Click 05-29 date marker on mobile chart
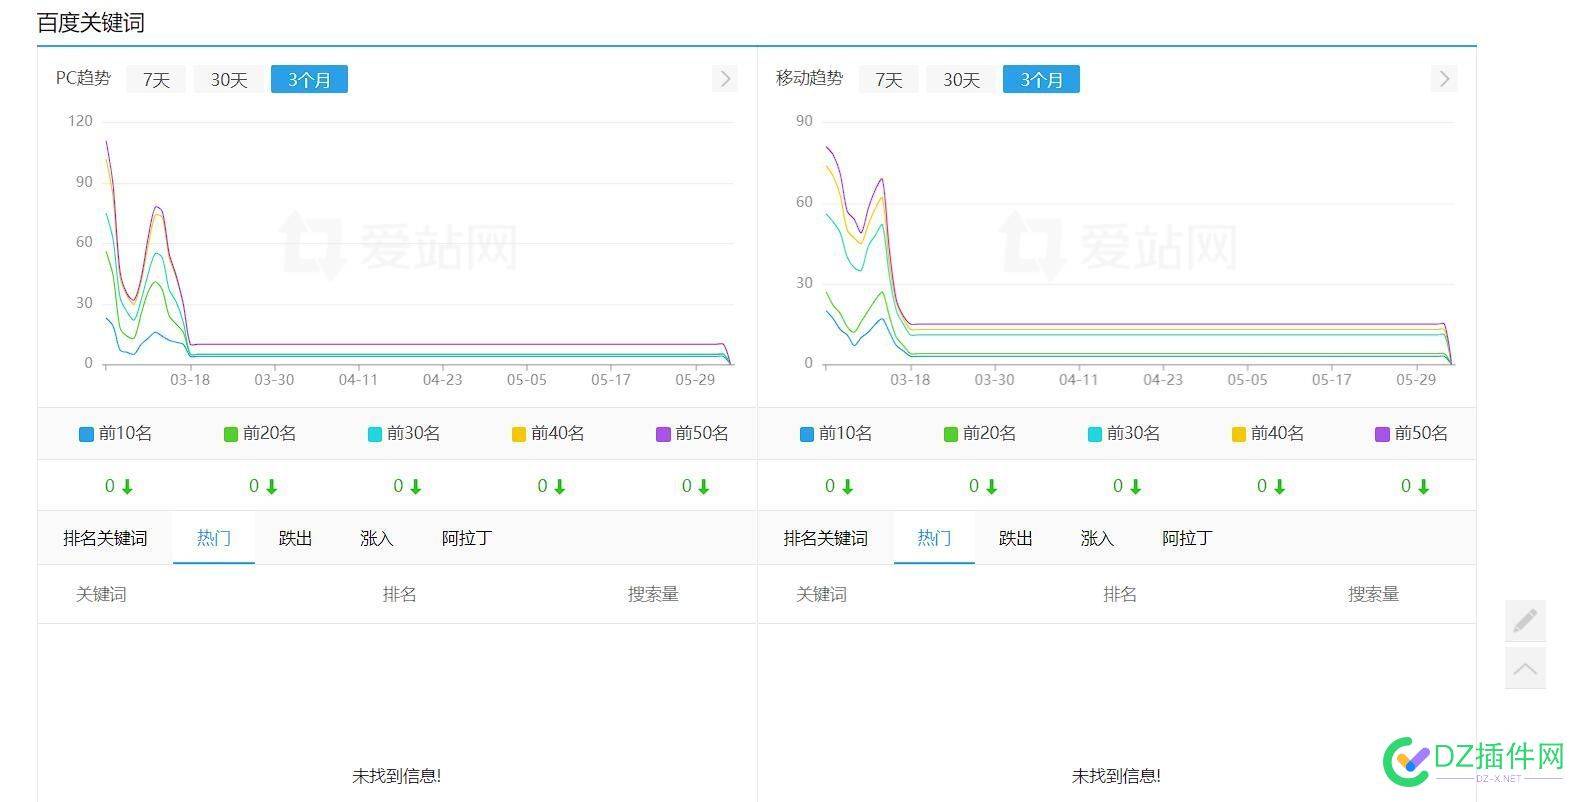1583x802 pixels. (1415, 380)
